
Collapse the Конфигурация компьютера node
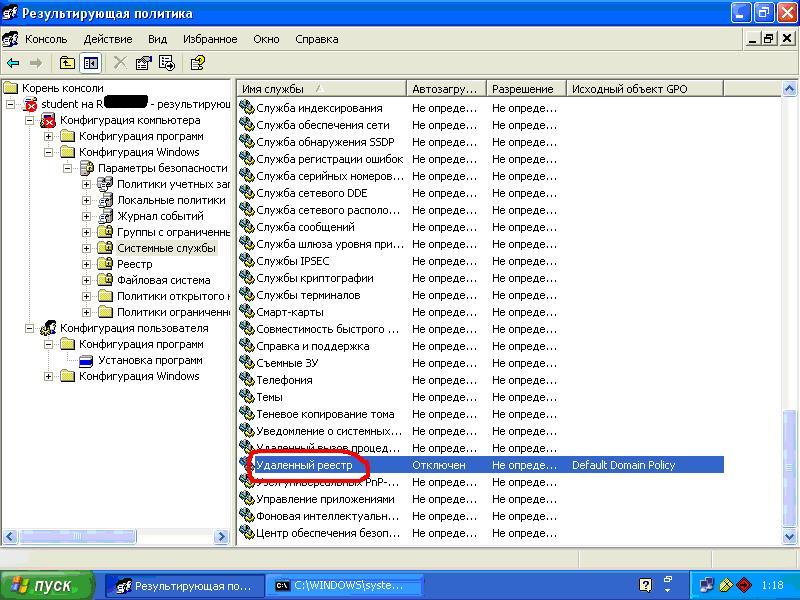click(x=30, y=120)
